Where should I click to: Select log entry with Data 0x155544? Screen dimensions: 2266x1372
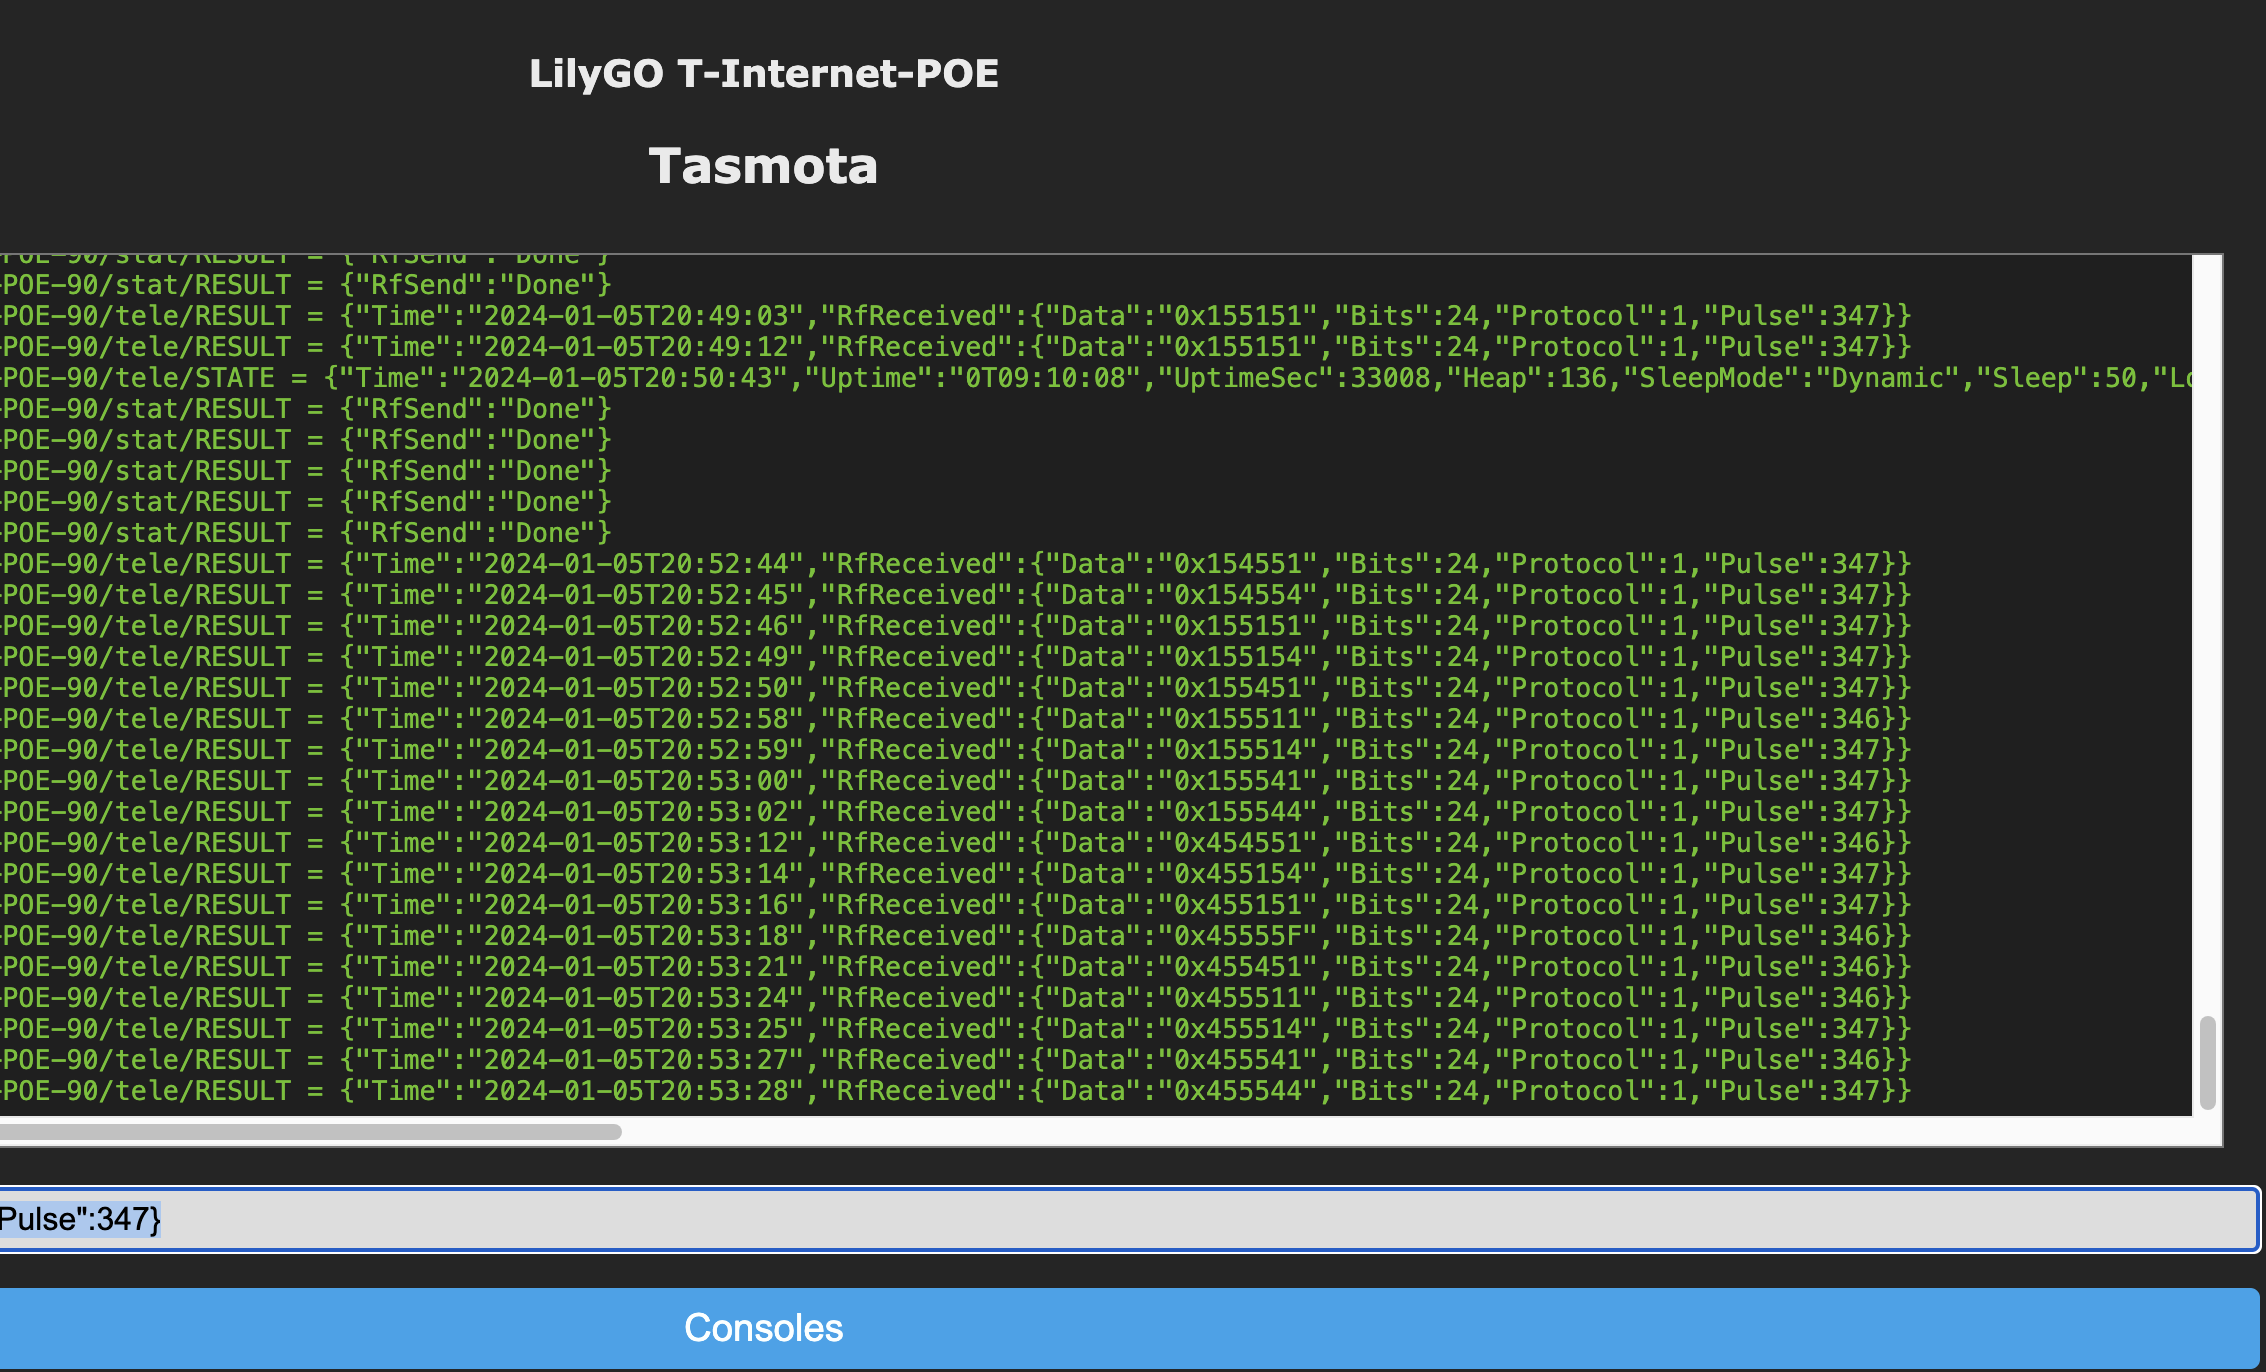click(x=955, y=812)
